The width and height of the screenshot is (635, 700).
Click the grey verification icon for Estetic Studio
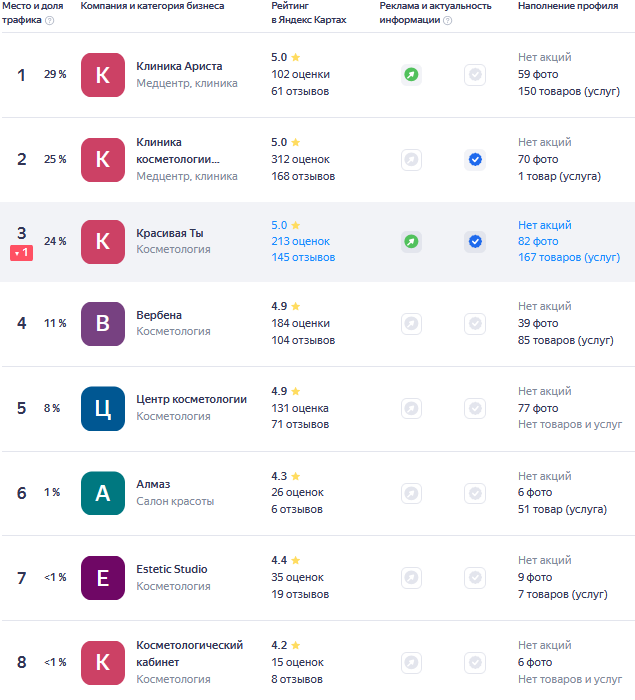pos(475,578)
